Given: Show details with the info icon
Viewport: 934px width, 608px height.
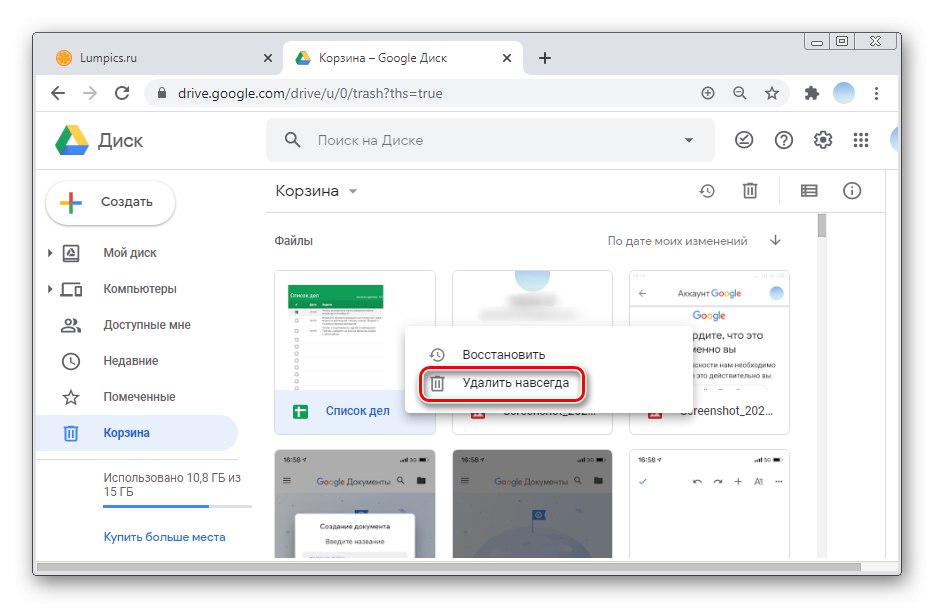Looking at the screenshot, I should pos(852,191).
